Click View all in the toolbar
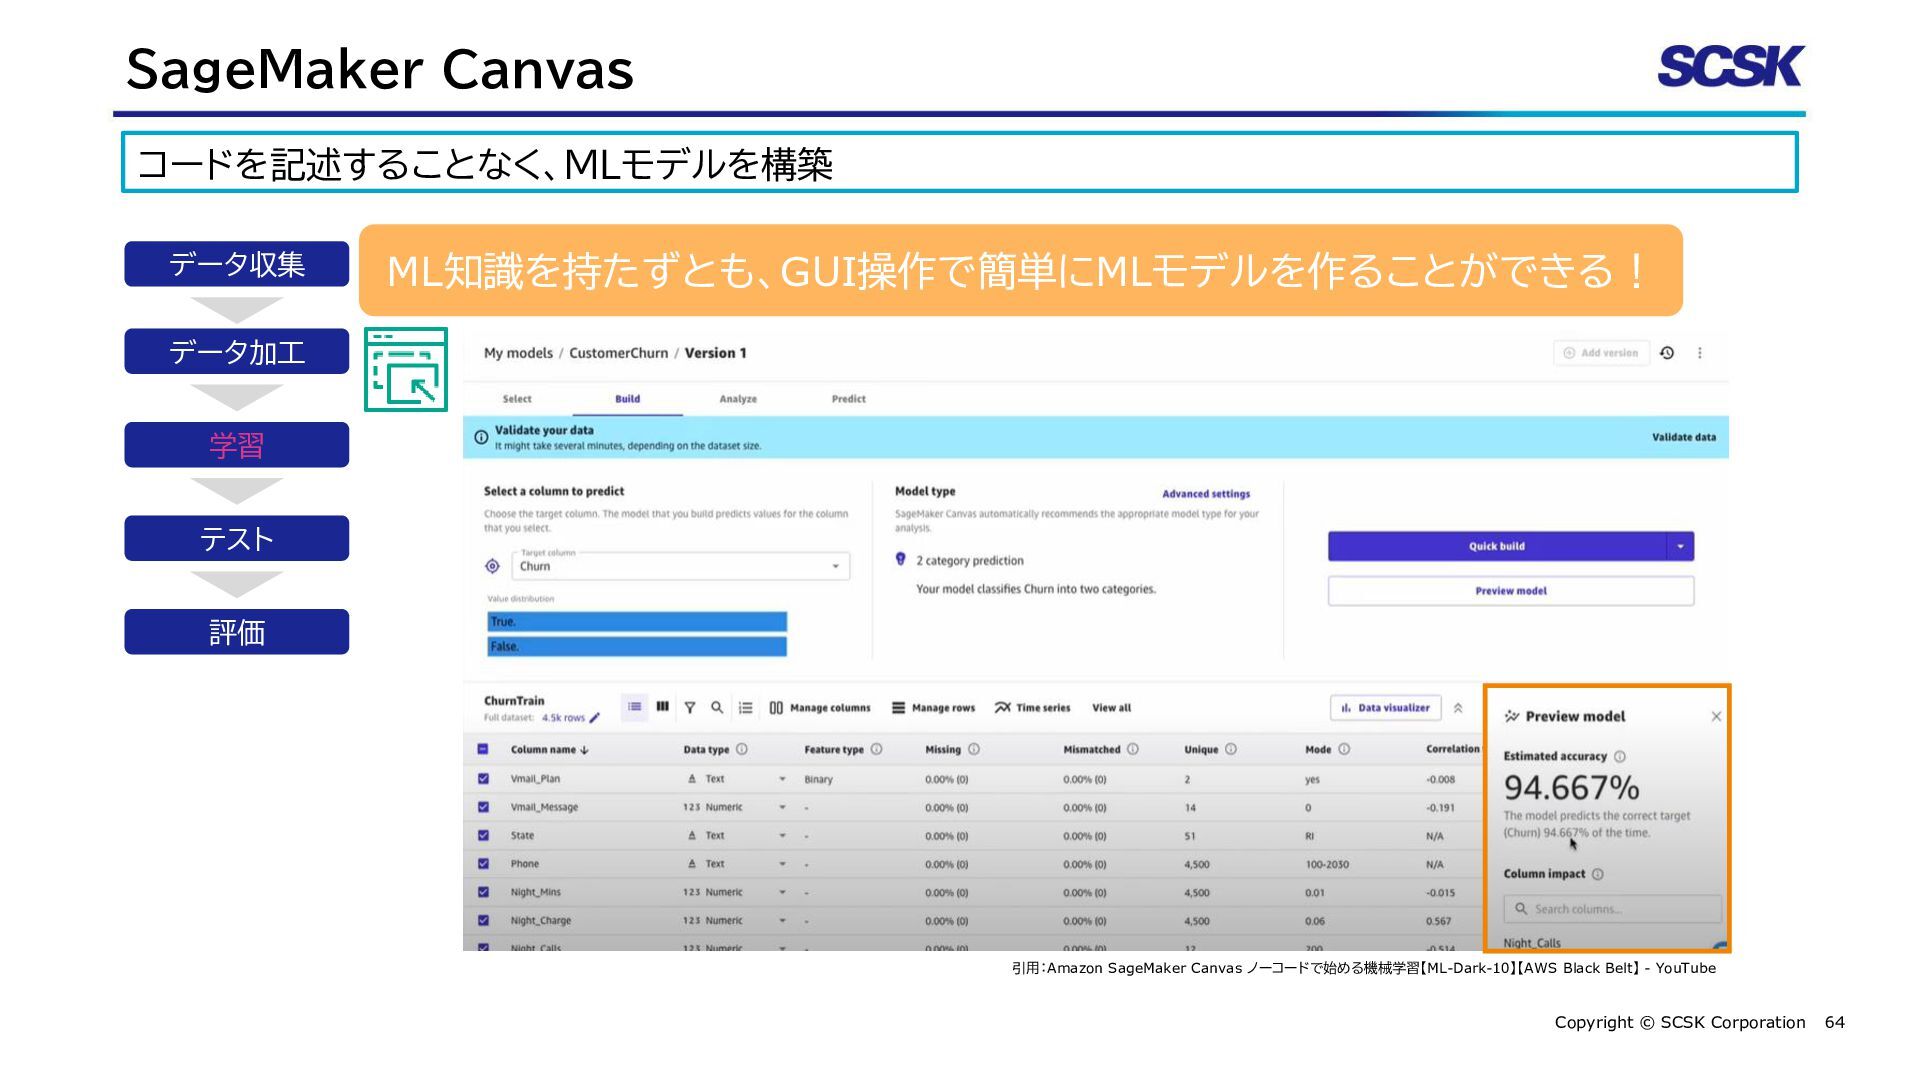 tap(1111, 708)
